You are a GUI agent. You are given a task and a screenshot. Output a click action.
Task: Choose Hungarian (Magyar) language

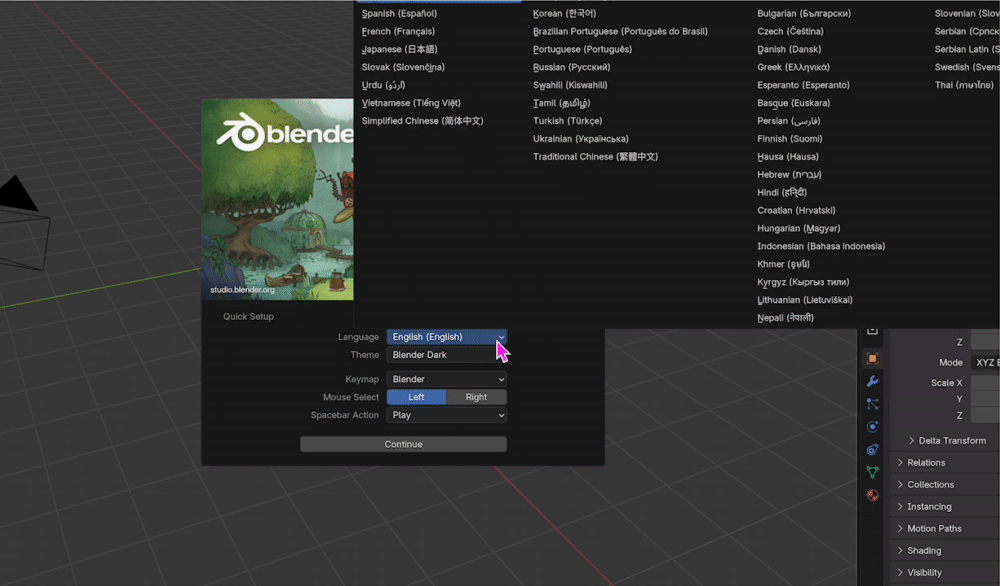pyautogui.click(x=798, y=228)
